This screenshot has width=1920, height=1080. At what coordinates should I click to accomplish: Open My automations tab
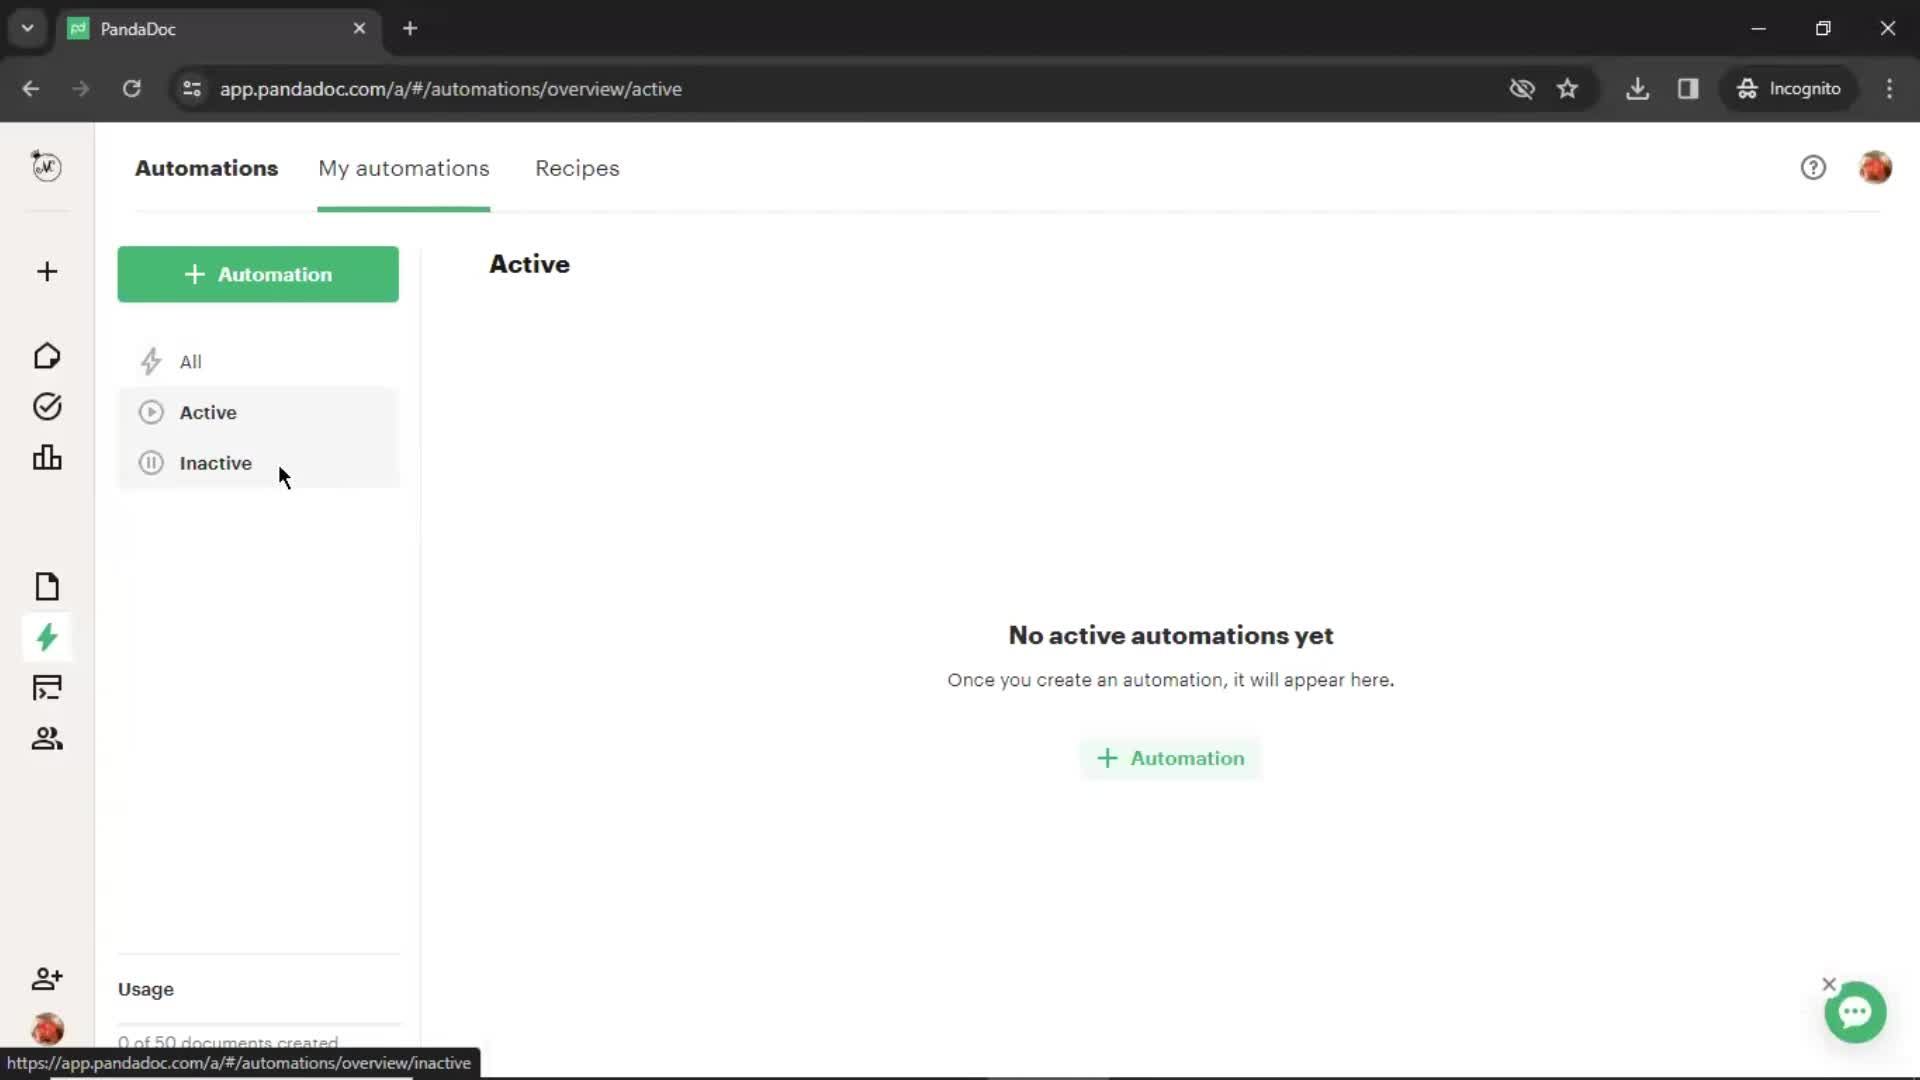404,167
